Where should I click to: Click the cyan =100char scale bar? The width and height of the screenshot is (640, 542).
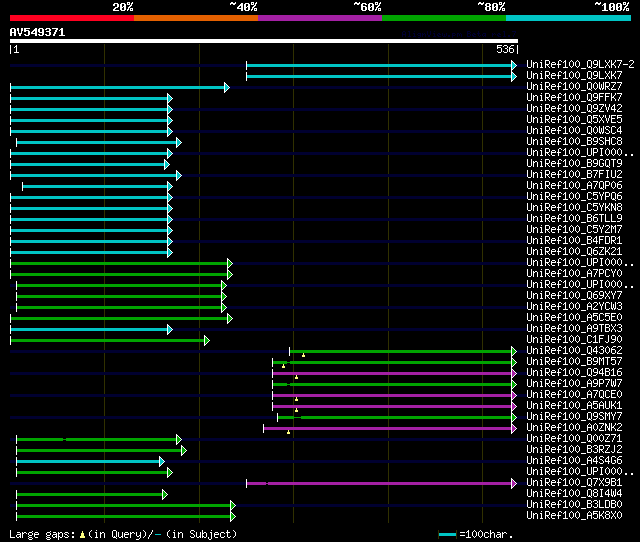447,534
